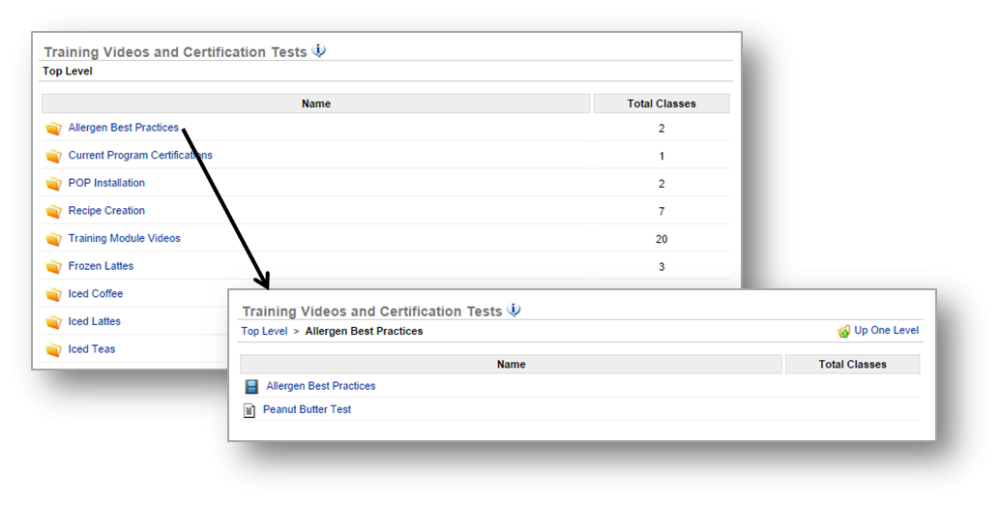The height and width of the screenshot is (505, 1000).
Task: Click the folder icon beside Allergen Best Practices
Action: [x=53, y=129]
